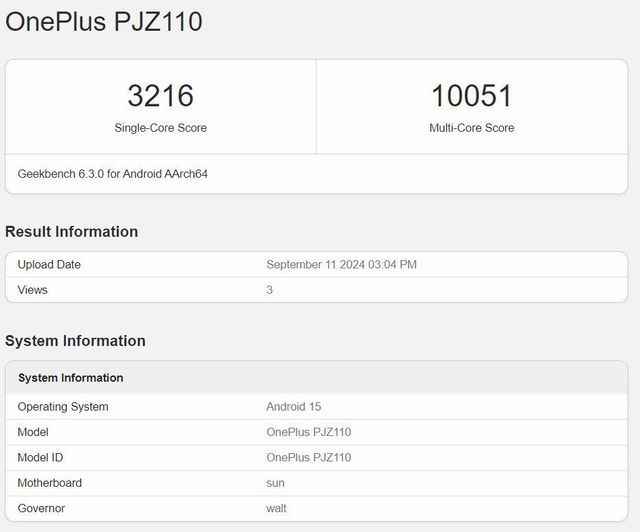Screen dimensions: 640x532
Task: Select the Governor row label
Action: 41,508
